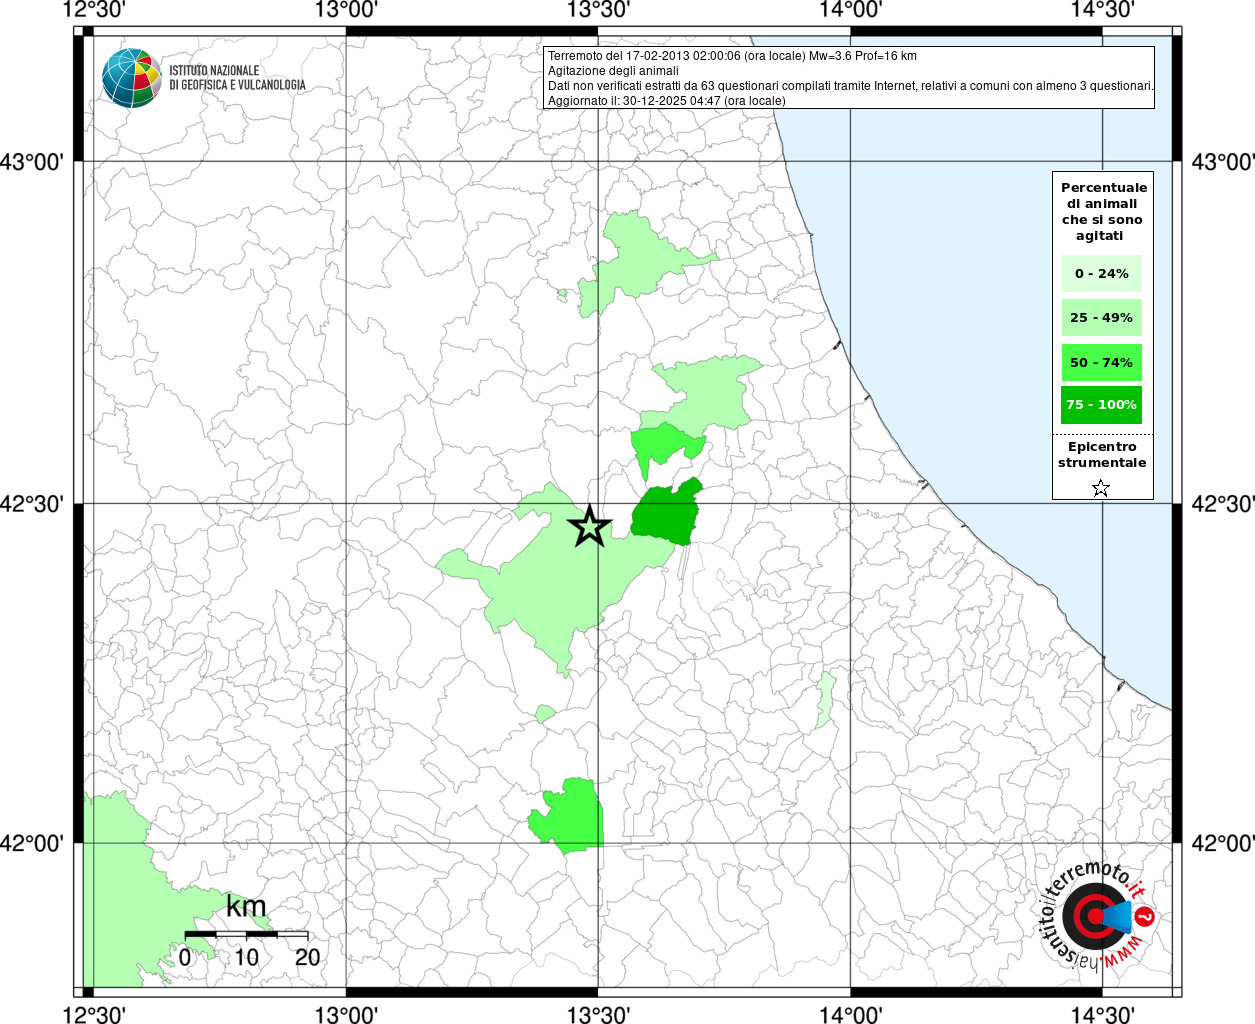Click the Agitazione degli animali subtitle
Image resolution: width=1255 pixels, height=1024 pixels.
point(613,71)
